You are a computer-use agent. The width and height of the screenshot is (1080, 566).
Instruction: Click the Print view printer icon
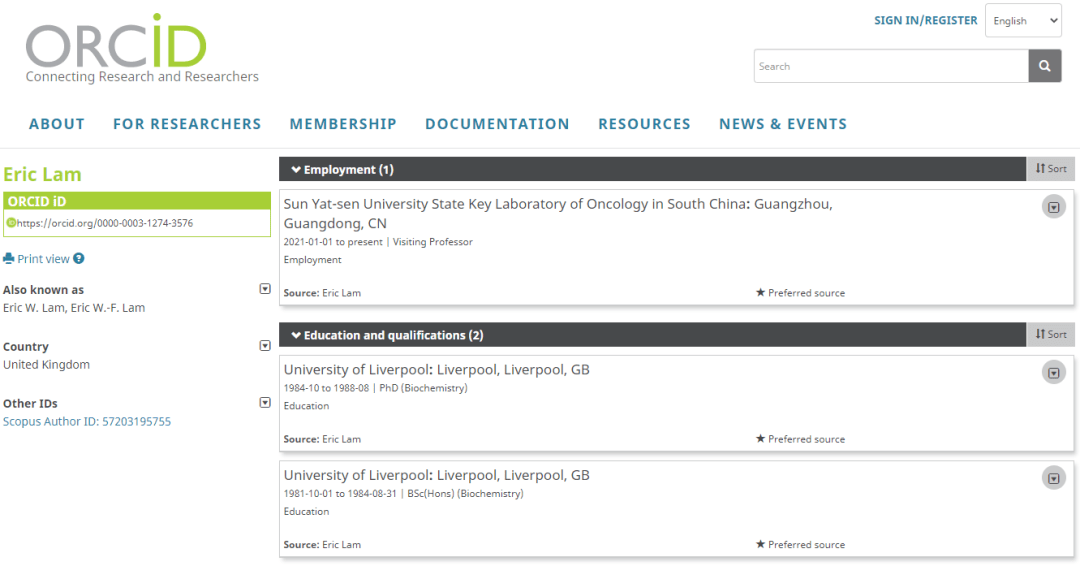[9, 259]
